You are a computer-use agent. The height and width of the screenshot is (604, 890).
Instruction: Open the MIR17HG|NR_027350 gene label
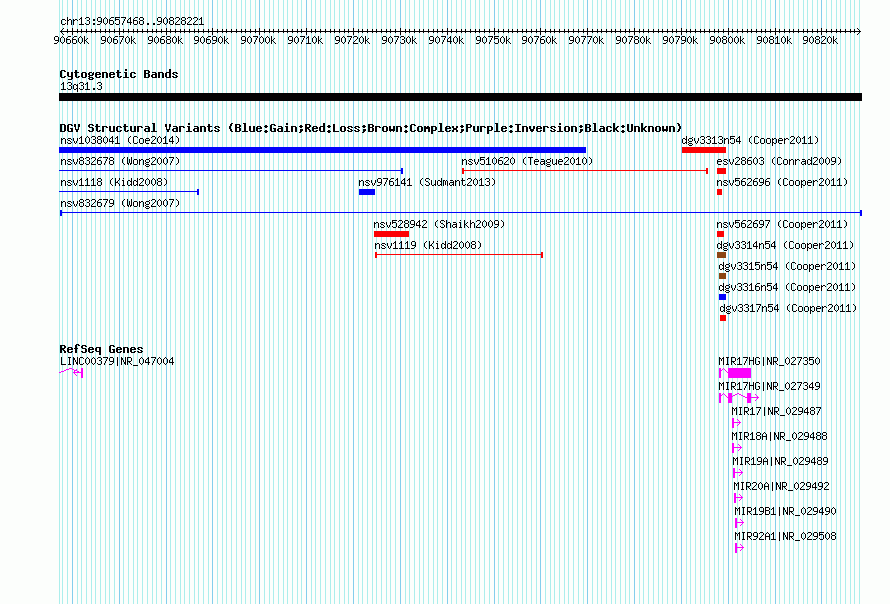click(769, 361)
